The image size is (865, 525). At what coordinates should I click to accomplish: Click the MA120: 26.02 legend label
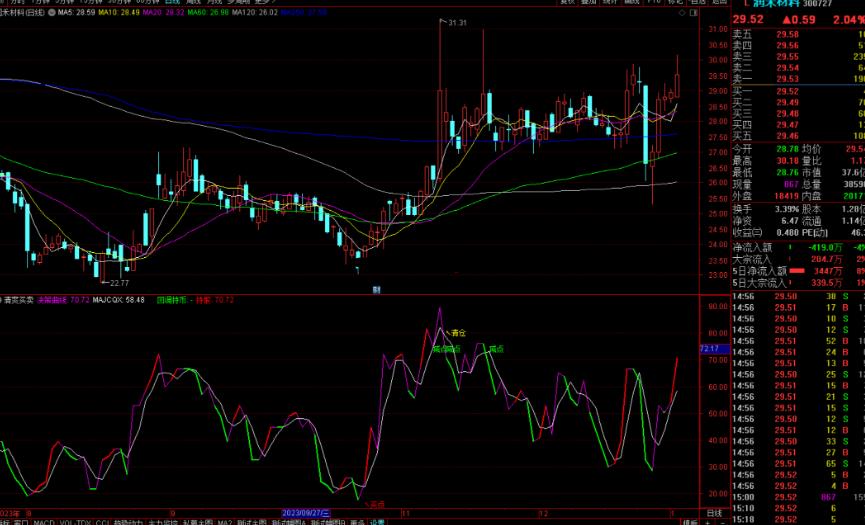pos(255,12)
